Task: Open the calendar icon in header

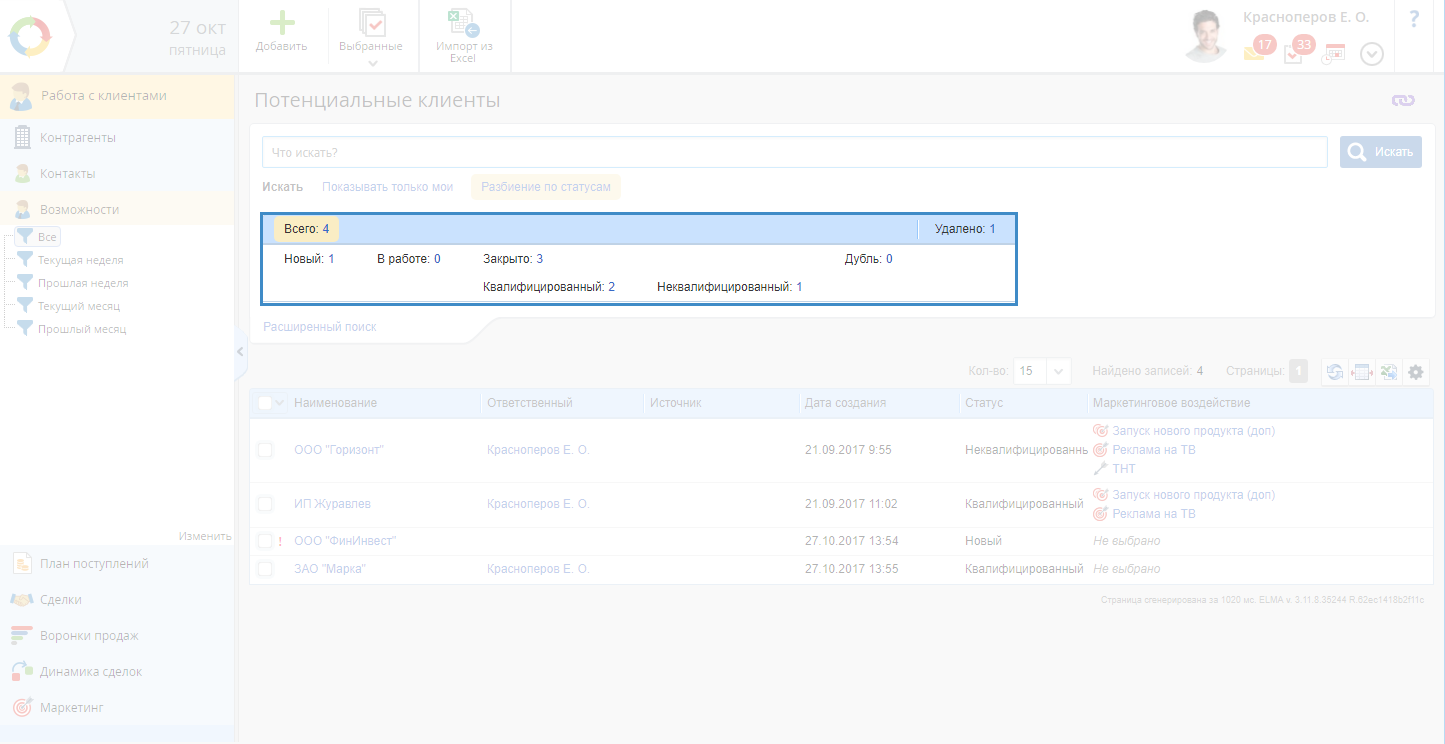Action: [1334, 54]
